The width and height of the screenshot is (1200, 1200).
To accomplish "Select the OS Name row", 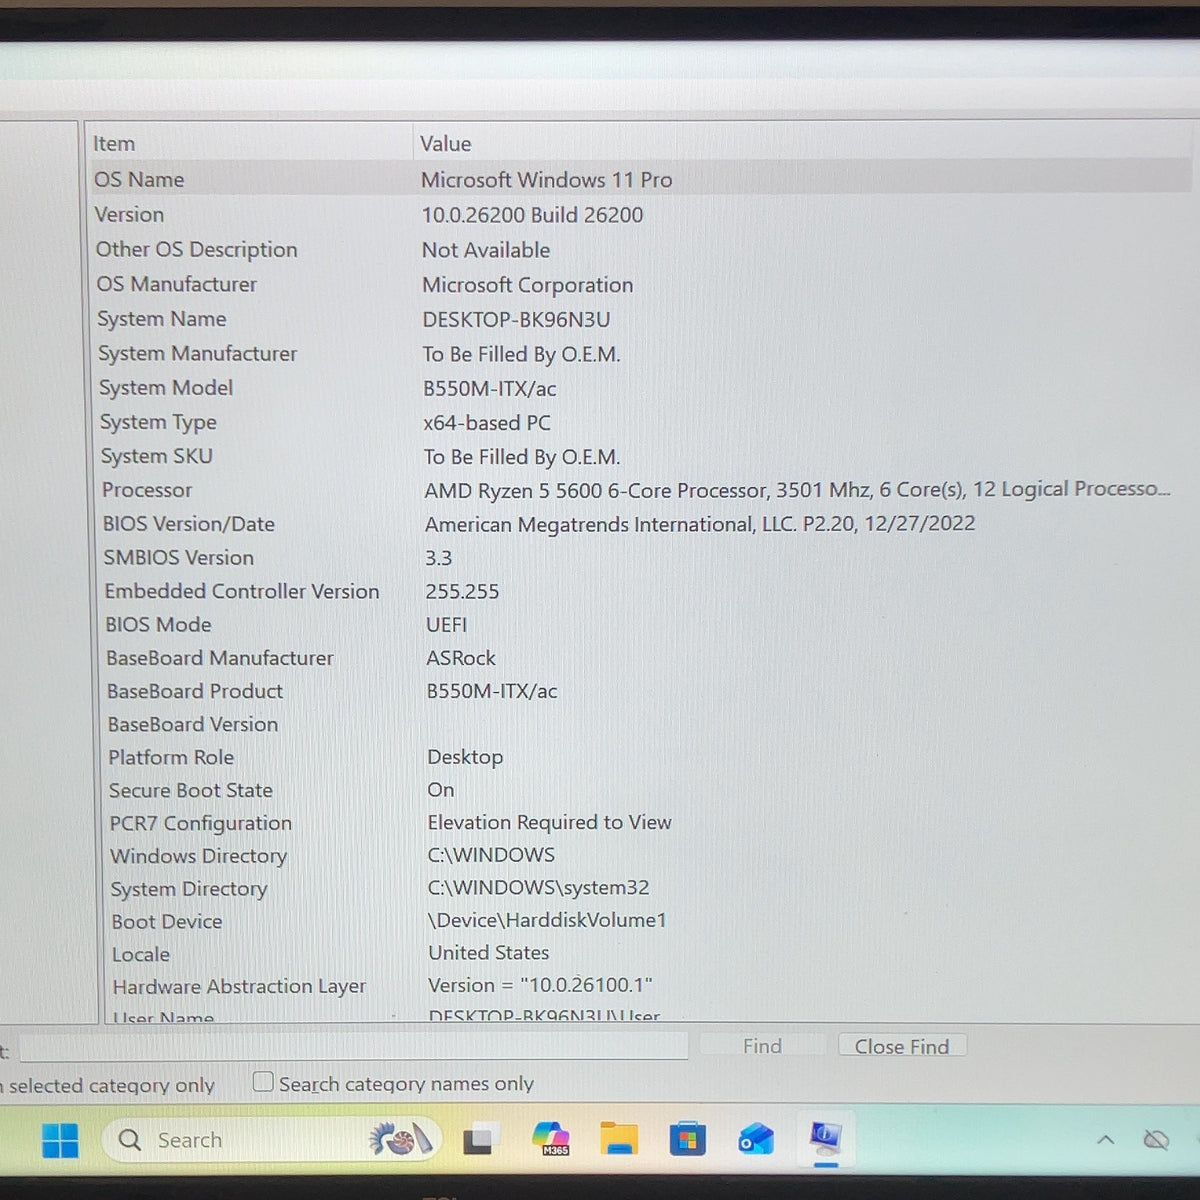I will click(x=640, y=180).
